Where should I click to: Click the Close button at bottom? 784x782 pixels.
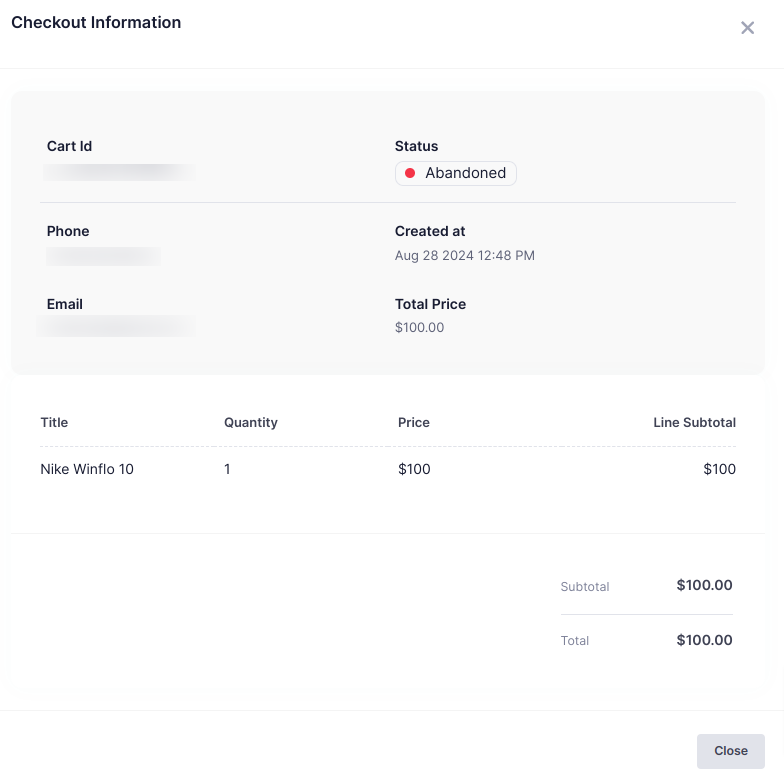730,751
